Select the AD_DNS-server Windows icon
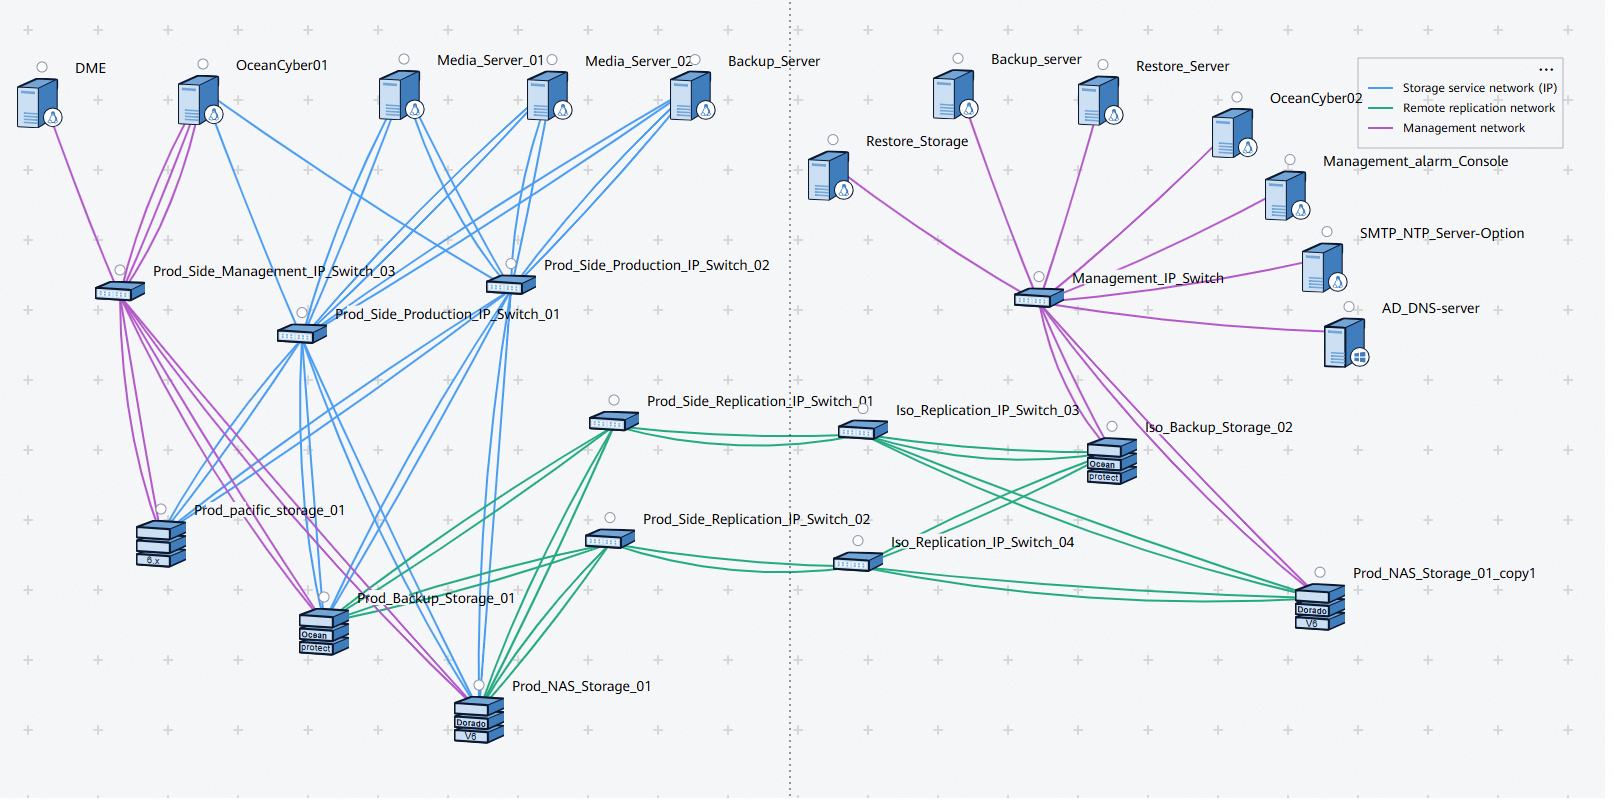This screenshot has width=1614, height=800. point(1346,343)
